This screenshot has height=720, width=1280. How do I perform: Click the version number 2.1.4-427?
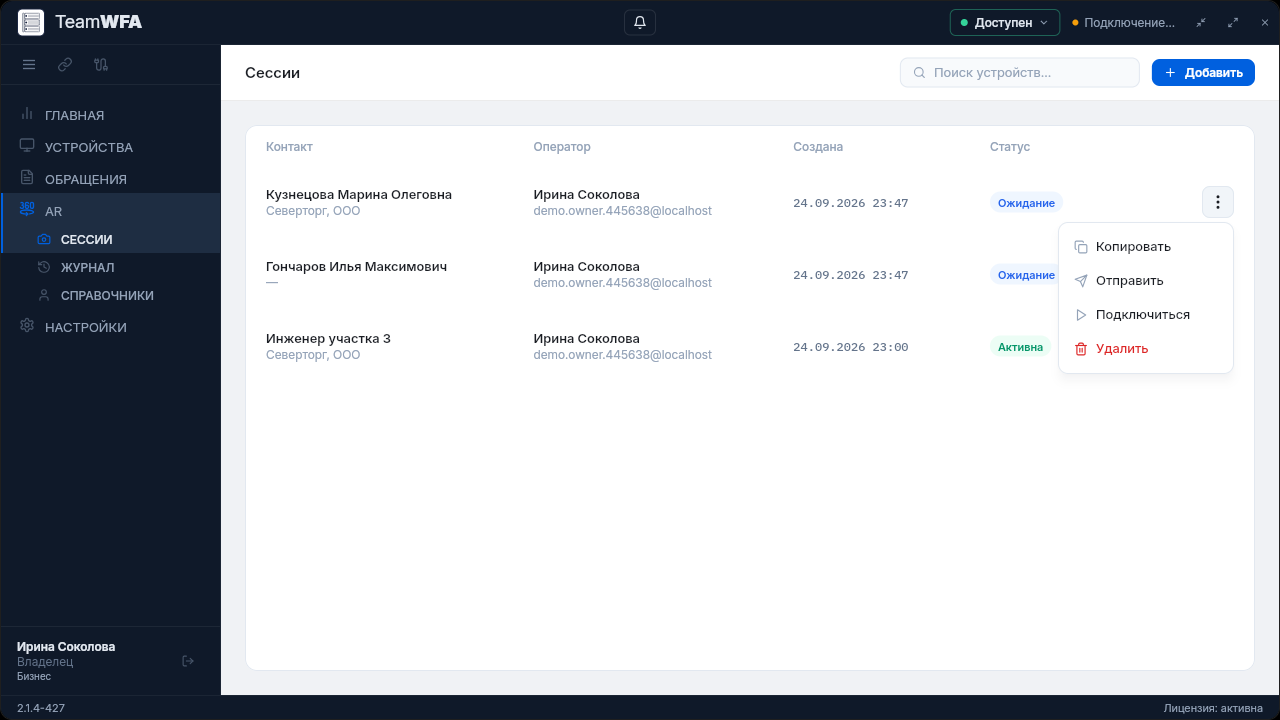coord(41,708)
